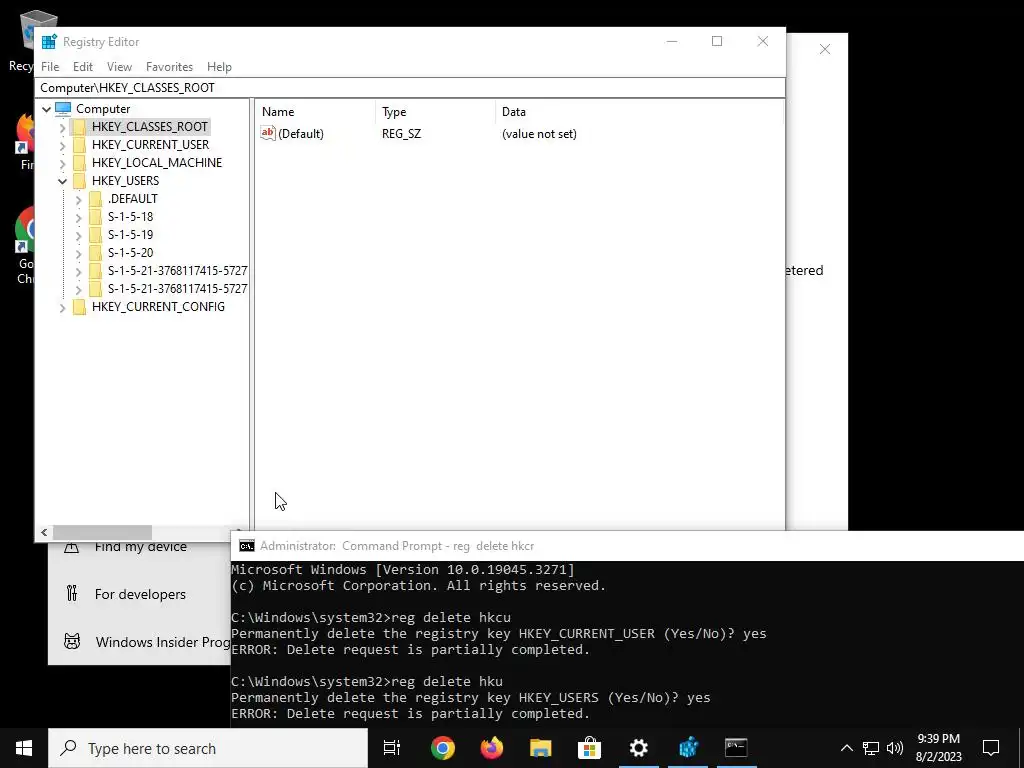Click the Registry Editor title bar icon
This screenshot has width=1024, height=768.
[x=49, y=42]
